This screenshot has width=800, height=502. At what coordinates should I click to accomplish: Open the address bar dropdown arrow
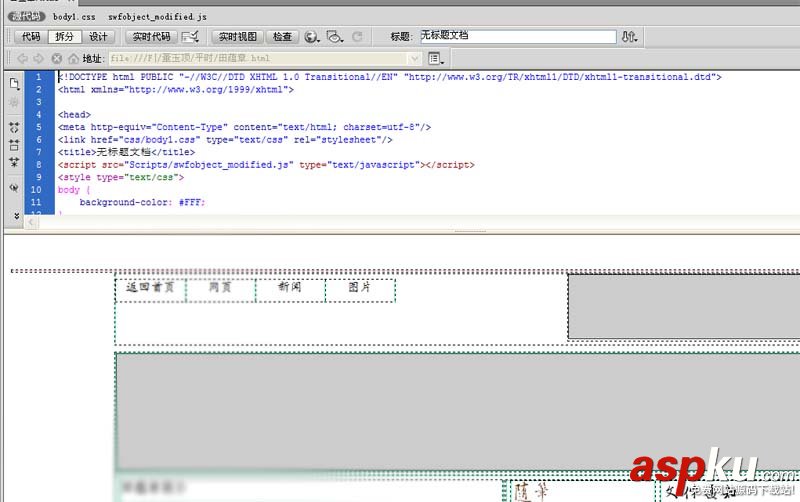(414, 59)
